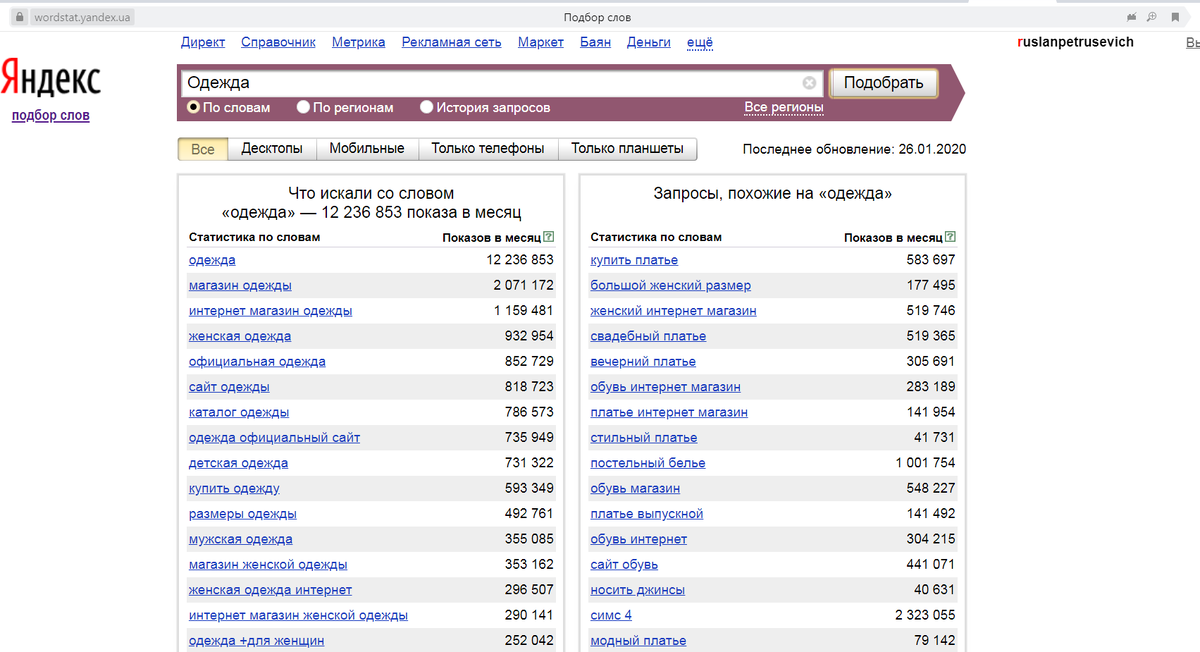Open keyword 'магазин одежды'
Image resolution: width=1200 pixels, height=652 pixels.
coord(240,285)
